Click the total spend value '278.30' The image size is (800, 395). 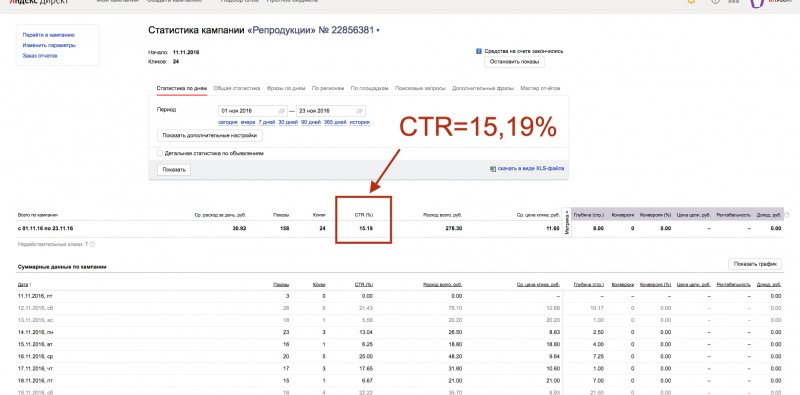[x=454, y=228]
